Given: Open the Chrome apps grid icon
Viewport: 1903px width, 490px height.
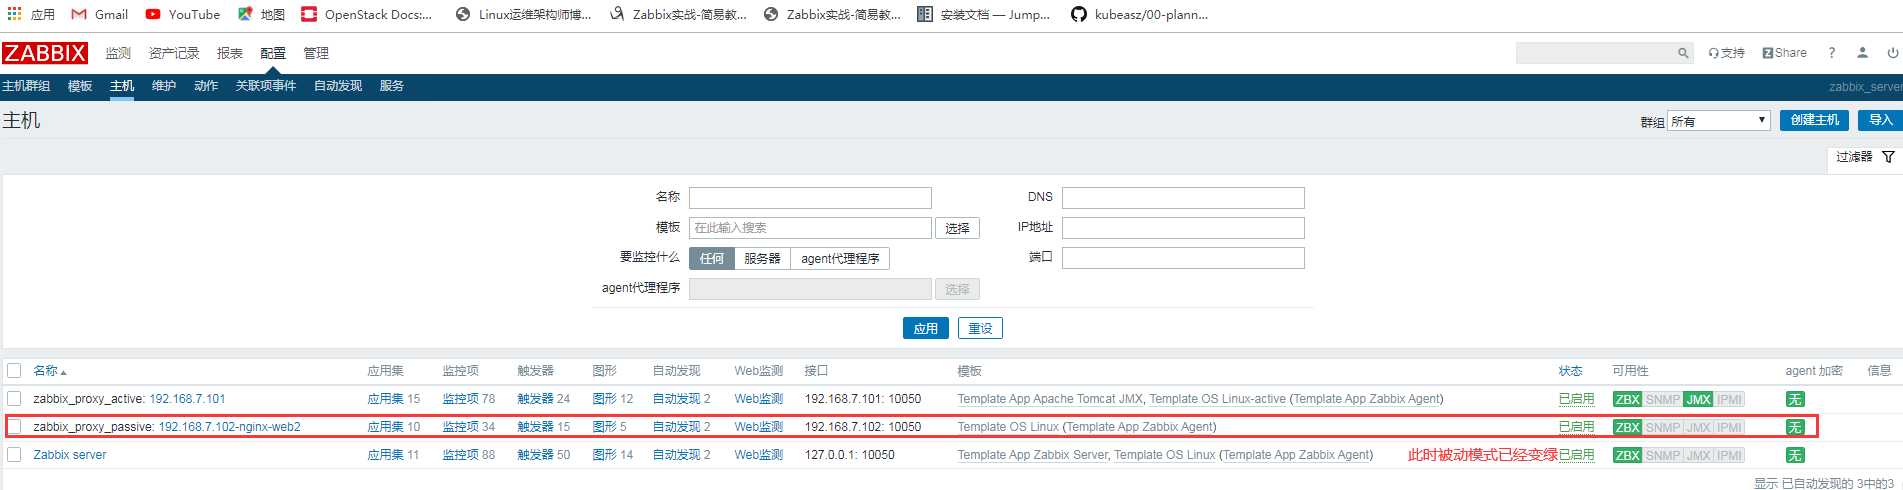Looking at the screenshot, I should coord(14,14).
